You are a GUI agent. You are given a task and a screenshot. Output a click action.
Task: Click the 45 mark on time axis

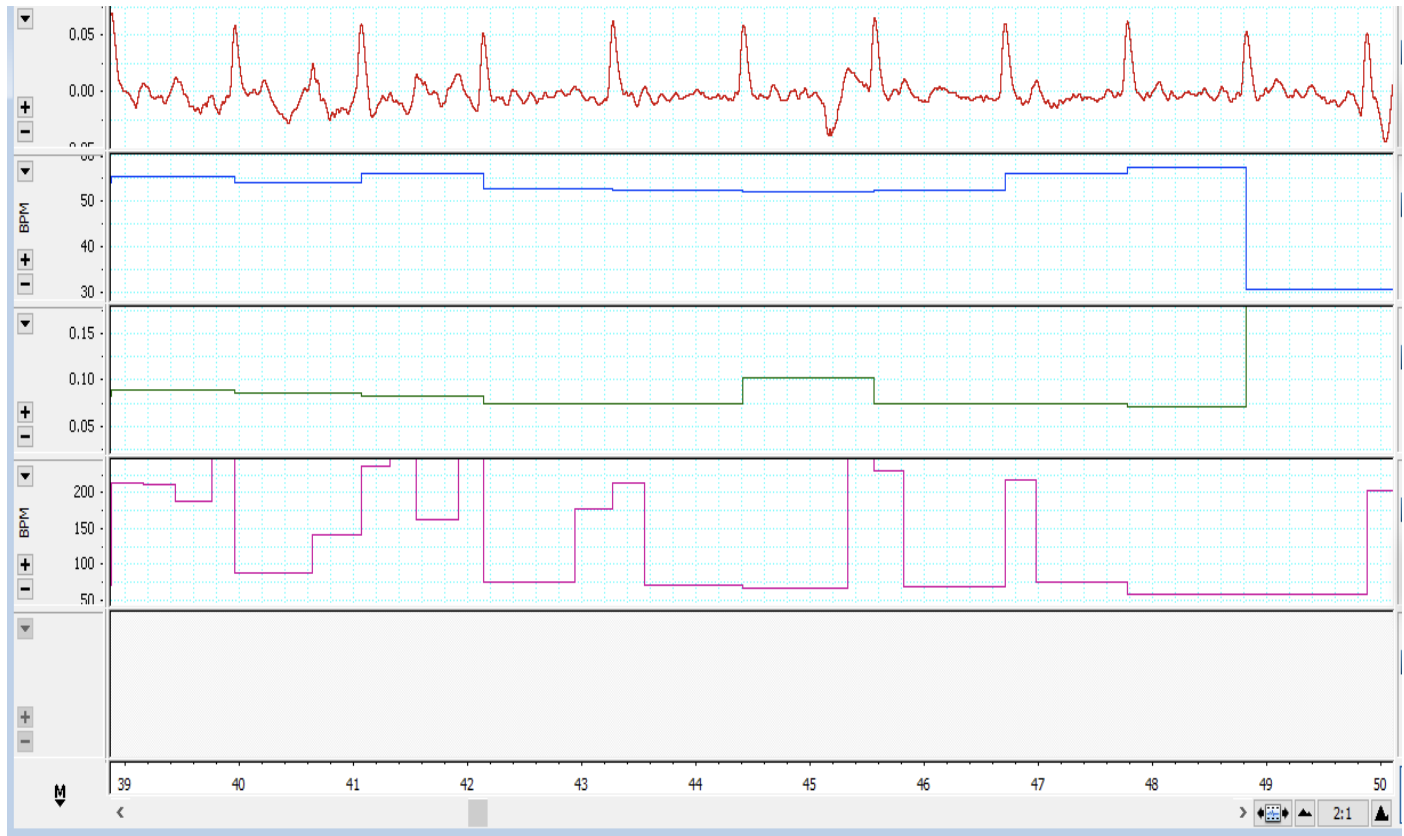[x=810, y=784]
